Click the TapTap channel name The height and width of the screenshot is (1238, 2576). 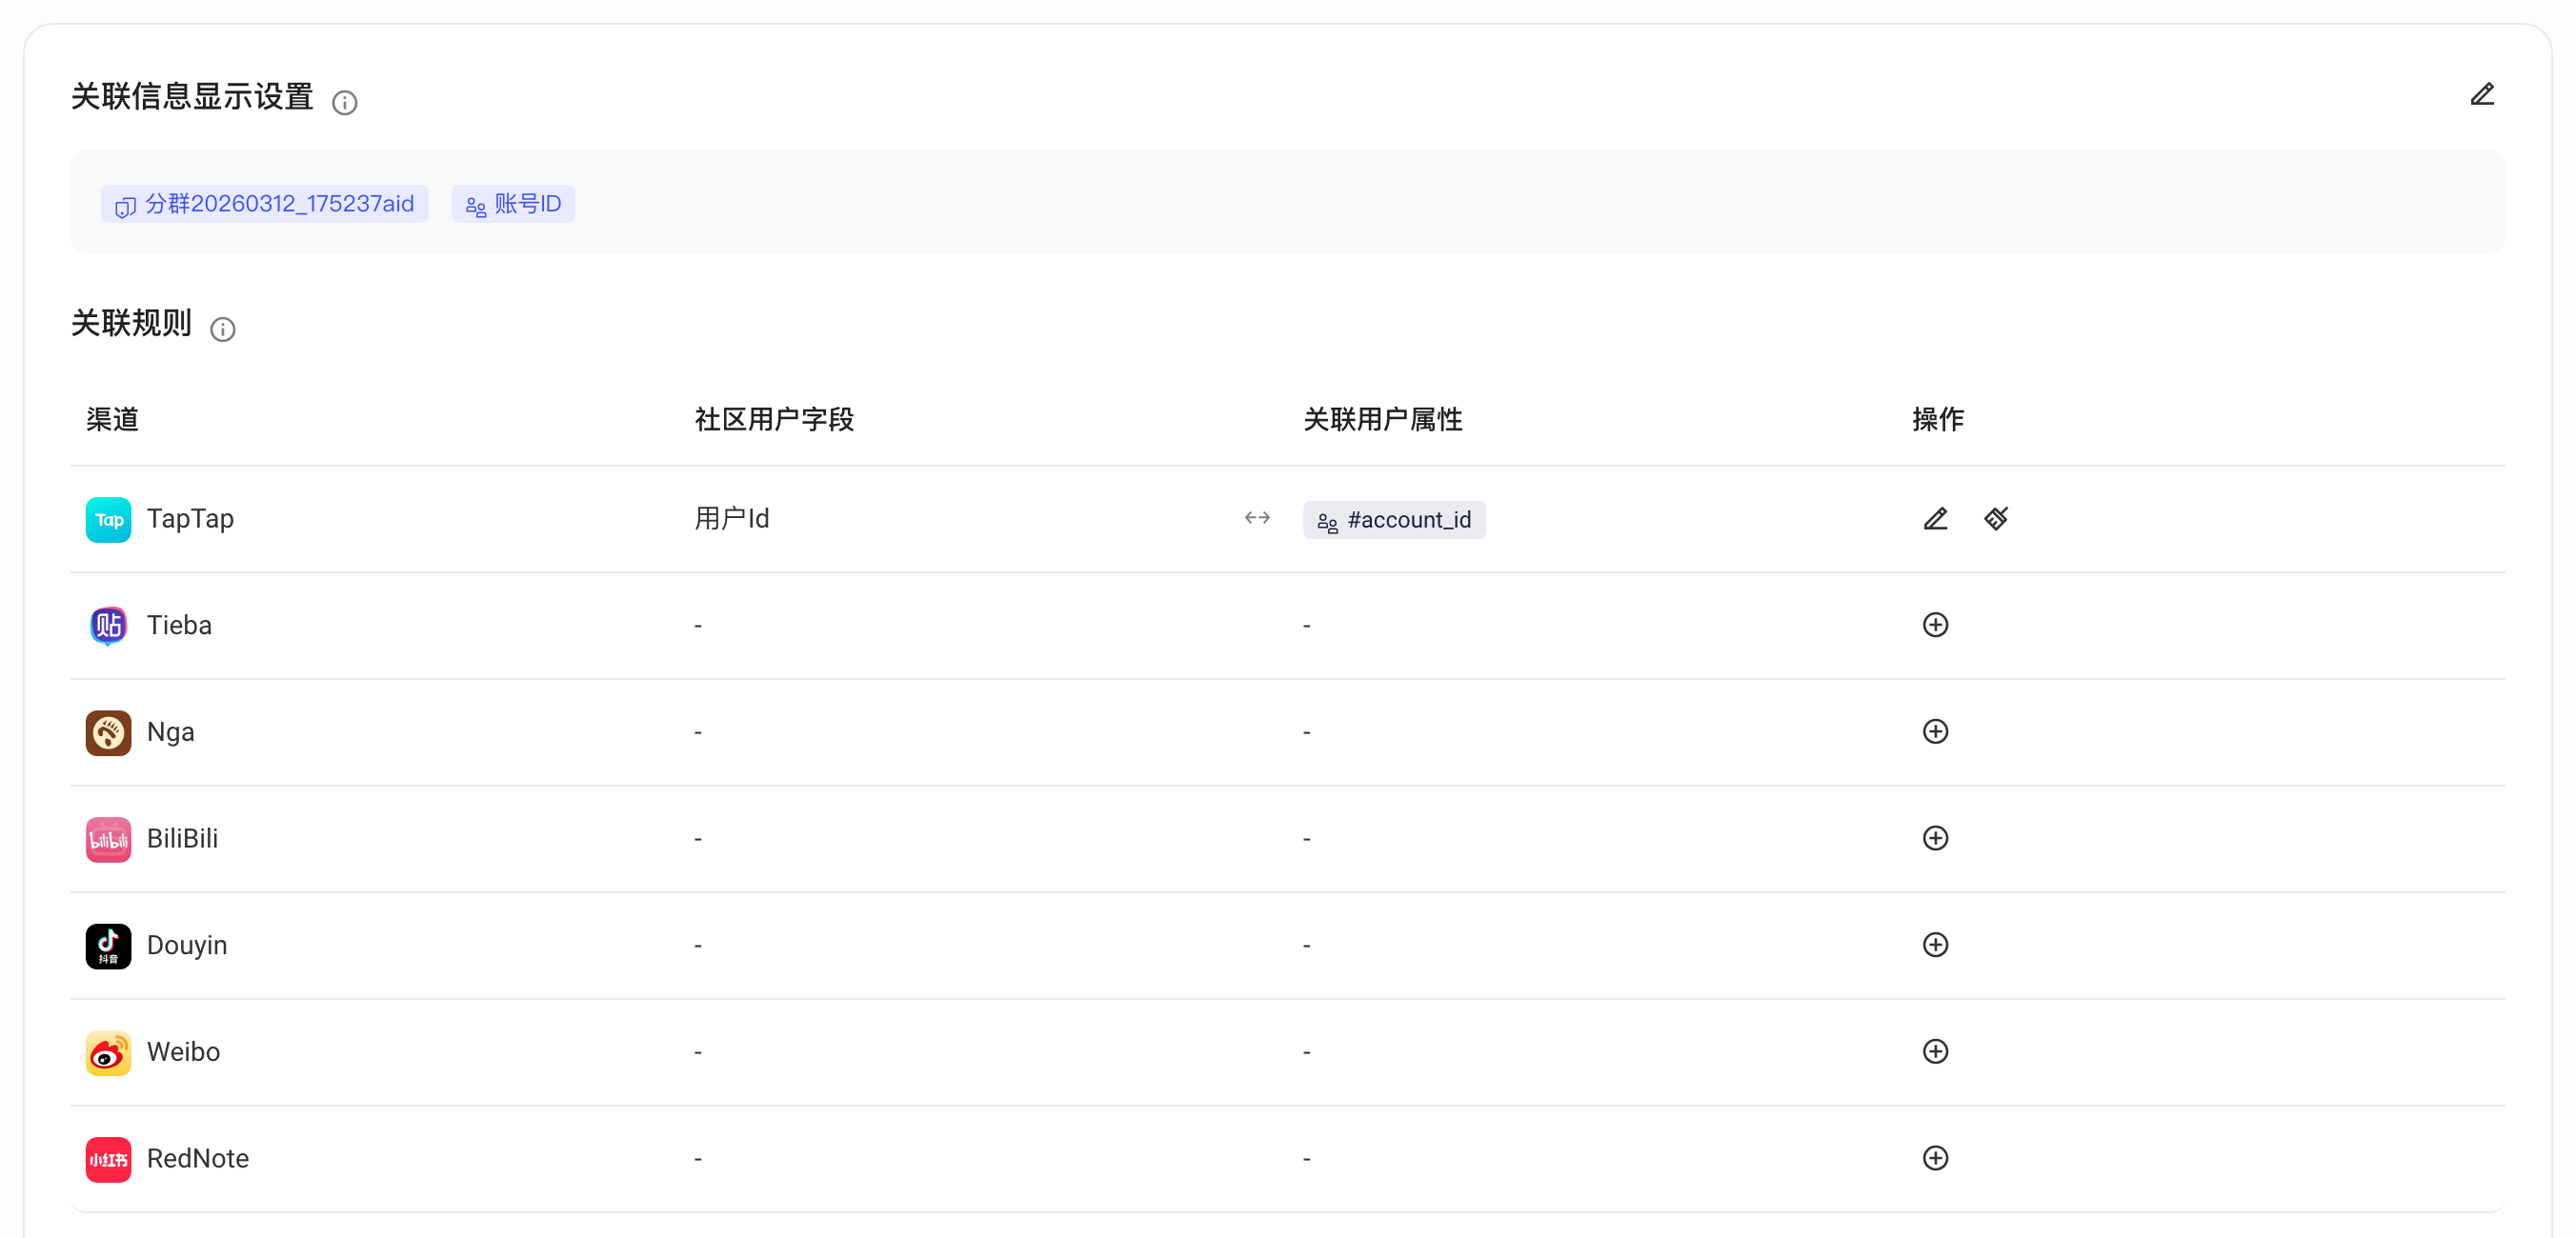[190, 519]
